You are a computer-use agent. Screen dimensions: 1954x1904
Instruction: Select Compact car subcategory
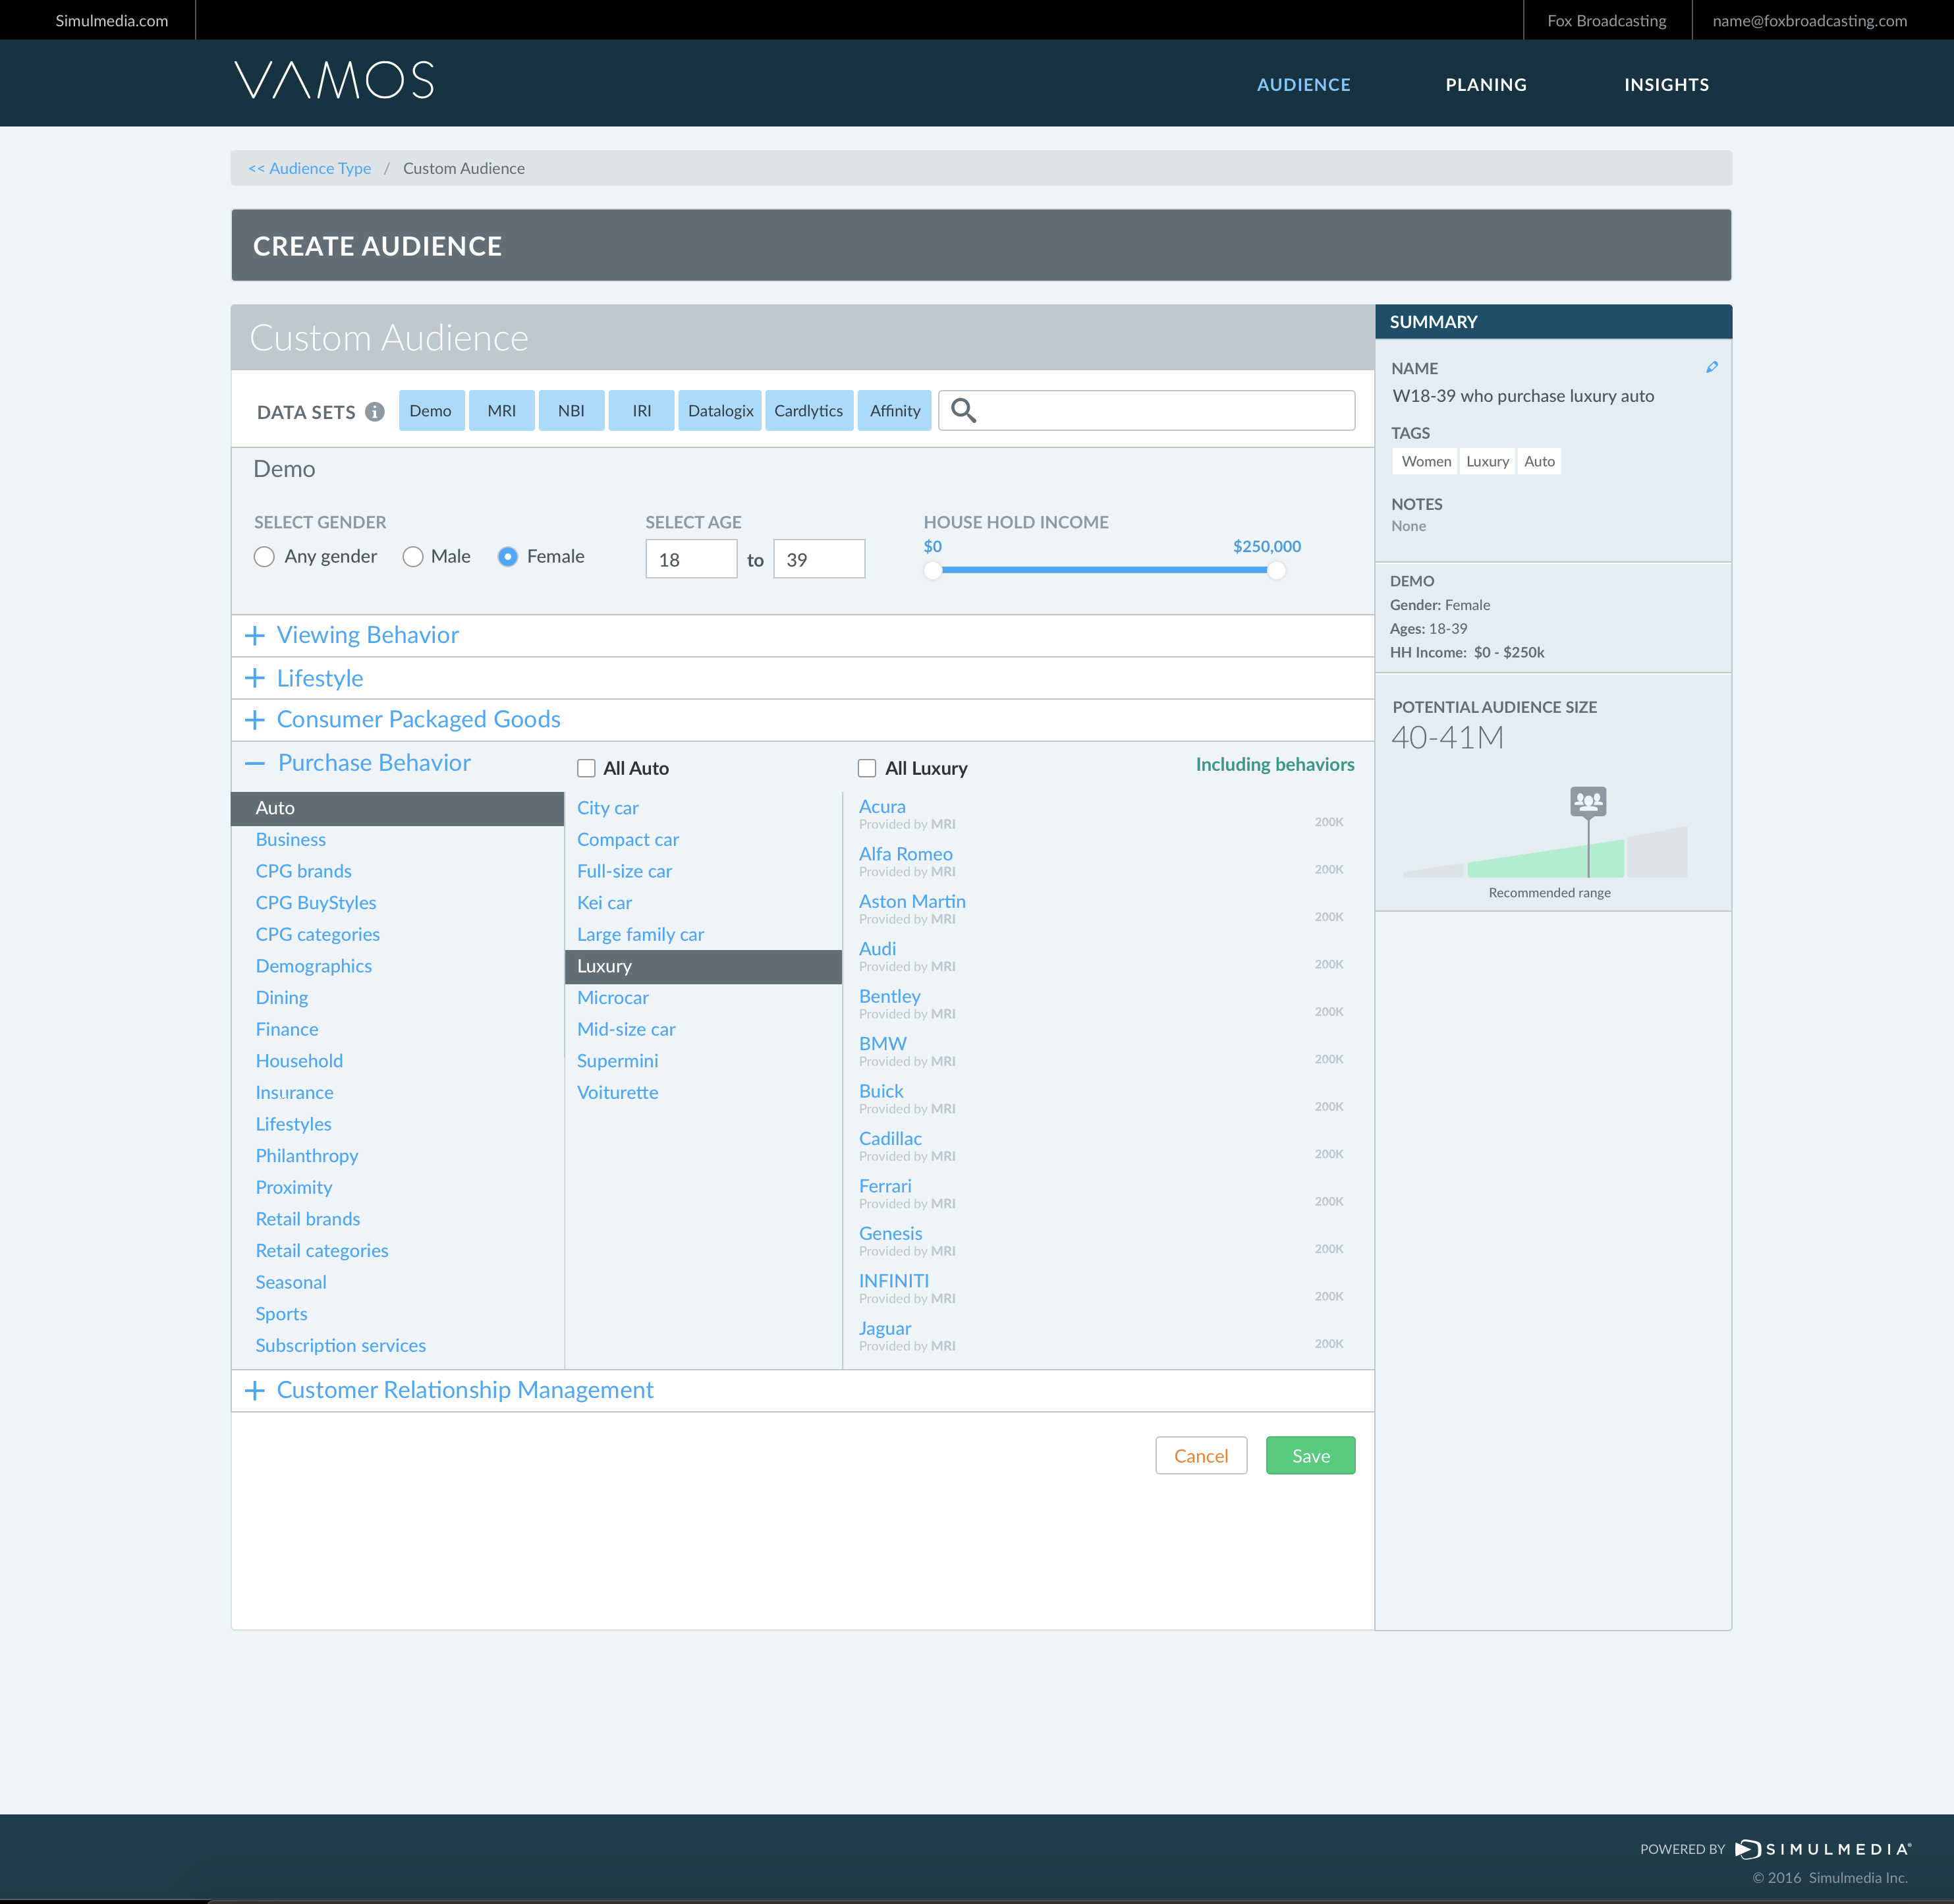tap(628, 840)
